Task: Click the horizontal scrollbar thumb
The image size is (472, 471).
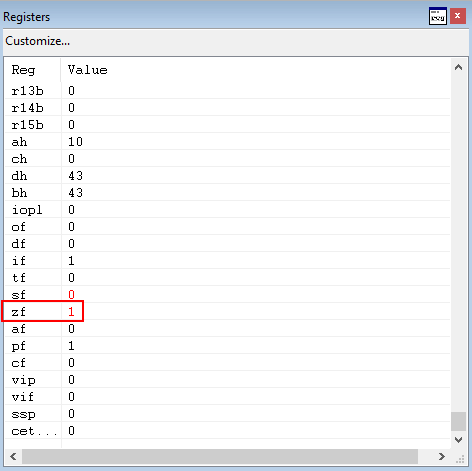Action: pos(220,456)
